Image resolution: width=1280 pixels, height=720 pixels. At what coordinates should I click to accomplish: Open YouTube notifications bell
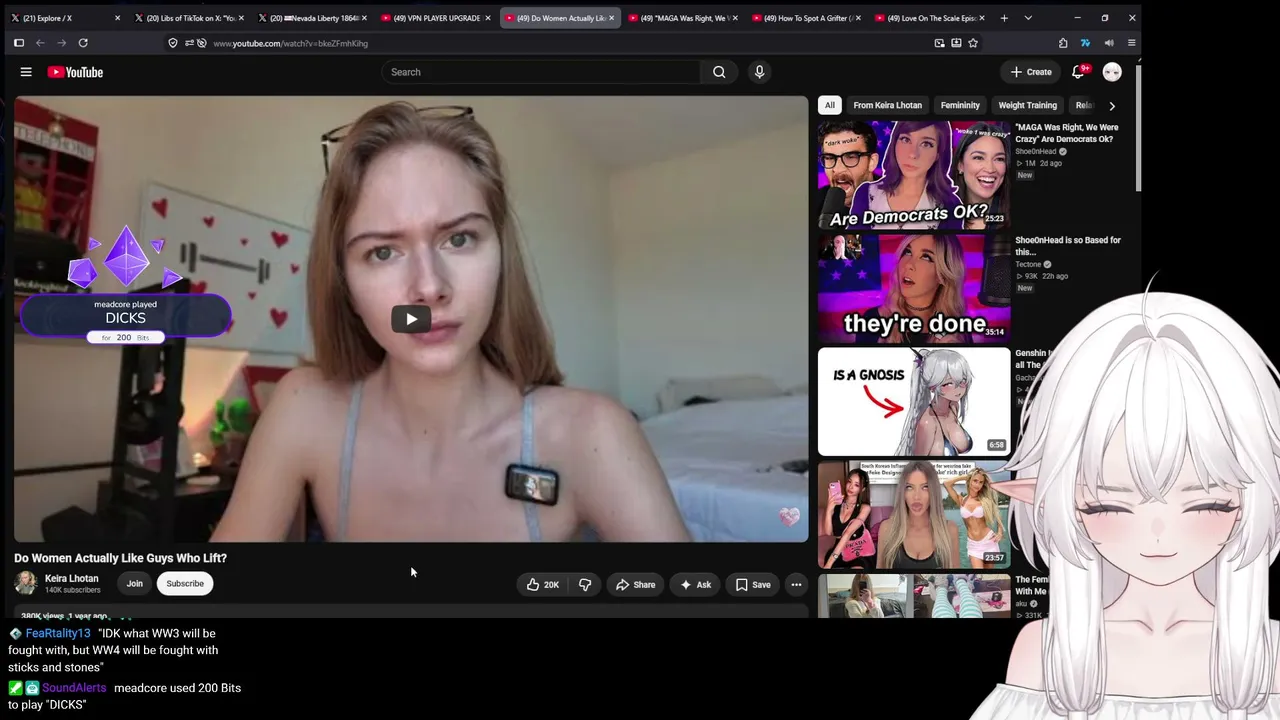click(x=1078, y=72)
